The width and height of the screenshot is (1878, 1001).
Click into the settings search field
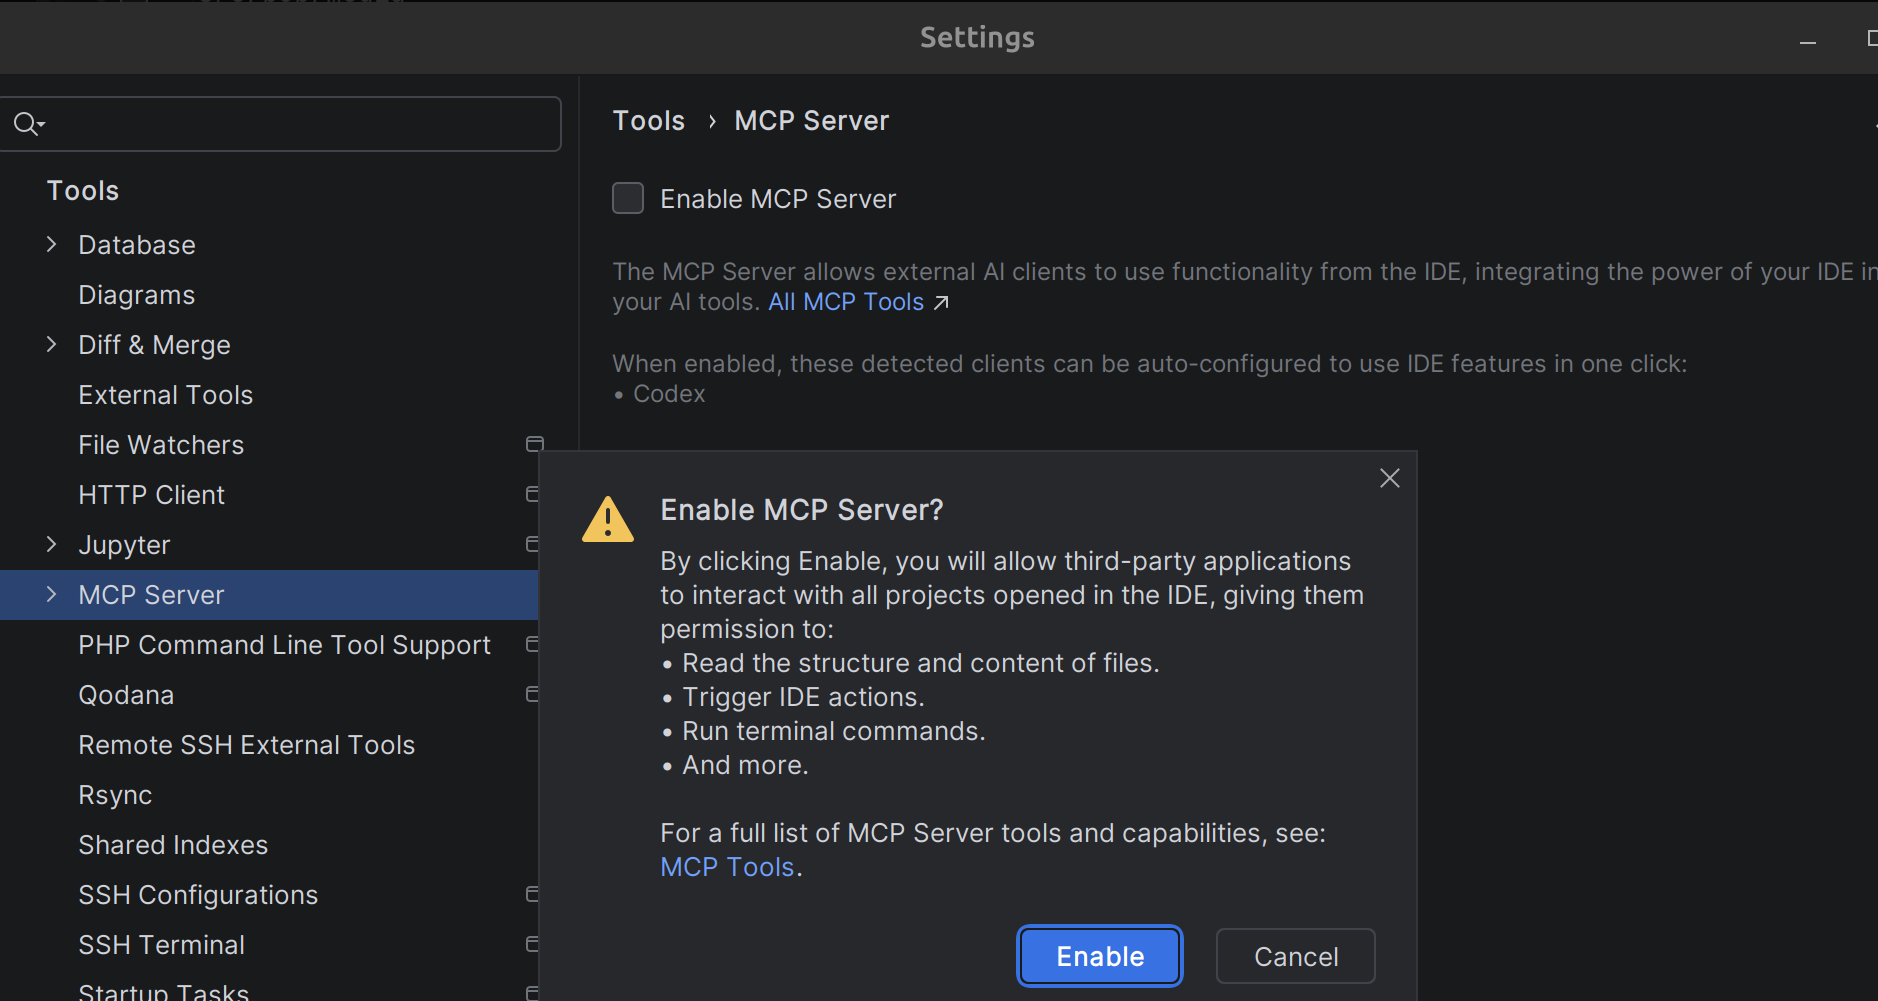pos(300,124)
